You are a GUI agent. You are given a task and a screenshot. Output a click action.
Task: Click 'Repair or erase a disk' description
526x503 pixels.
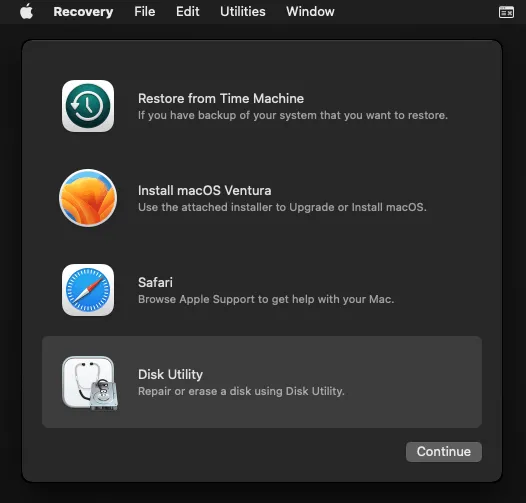[x=241, y=391]
